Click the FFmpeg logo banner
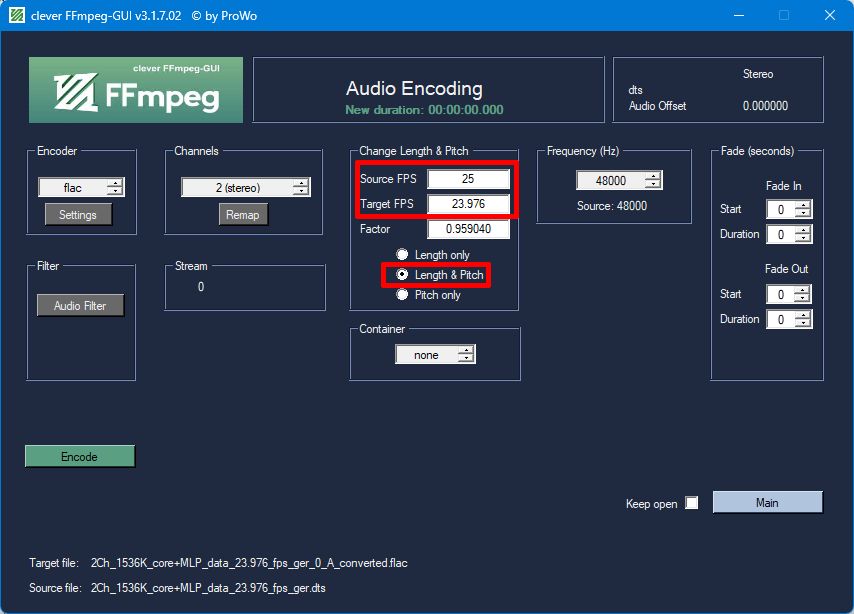The width and height of the screenshot is (854, 614). 136,90
